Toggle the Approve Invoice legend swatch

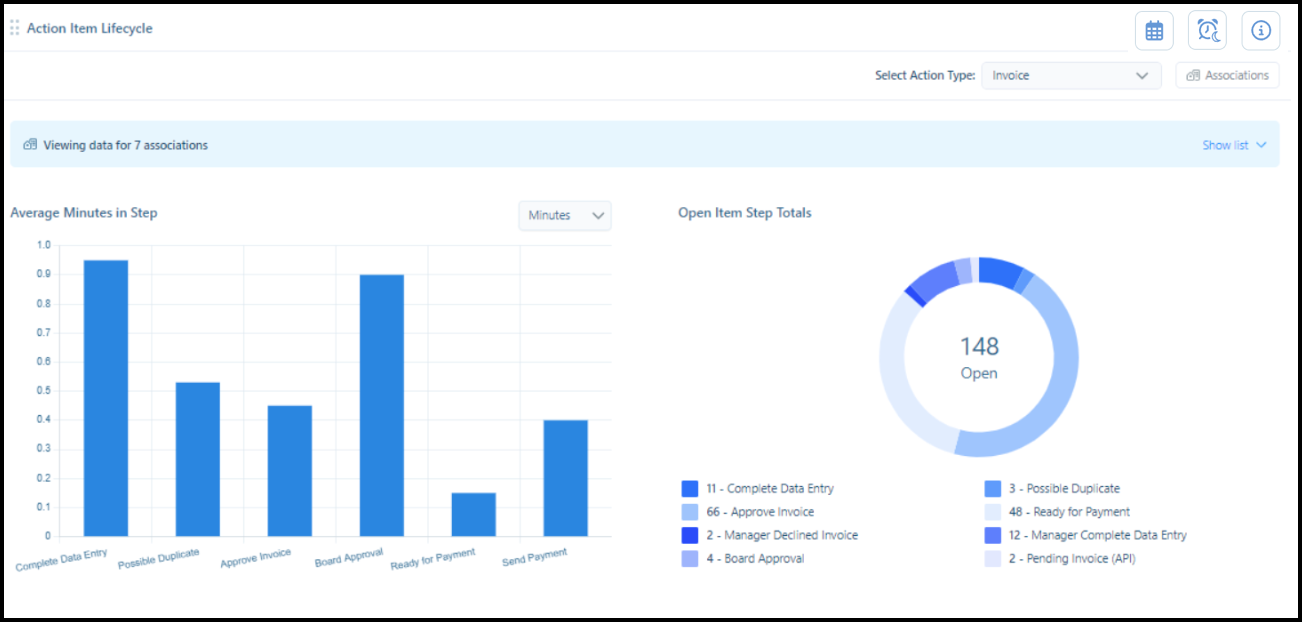(690, 512)
